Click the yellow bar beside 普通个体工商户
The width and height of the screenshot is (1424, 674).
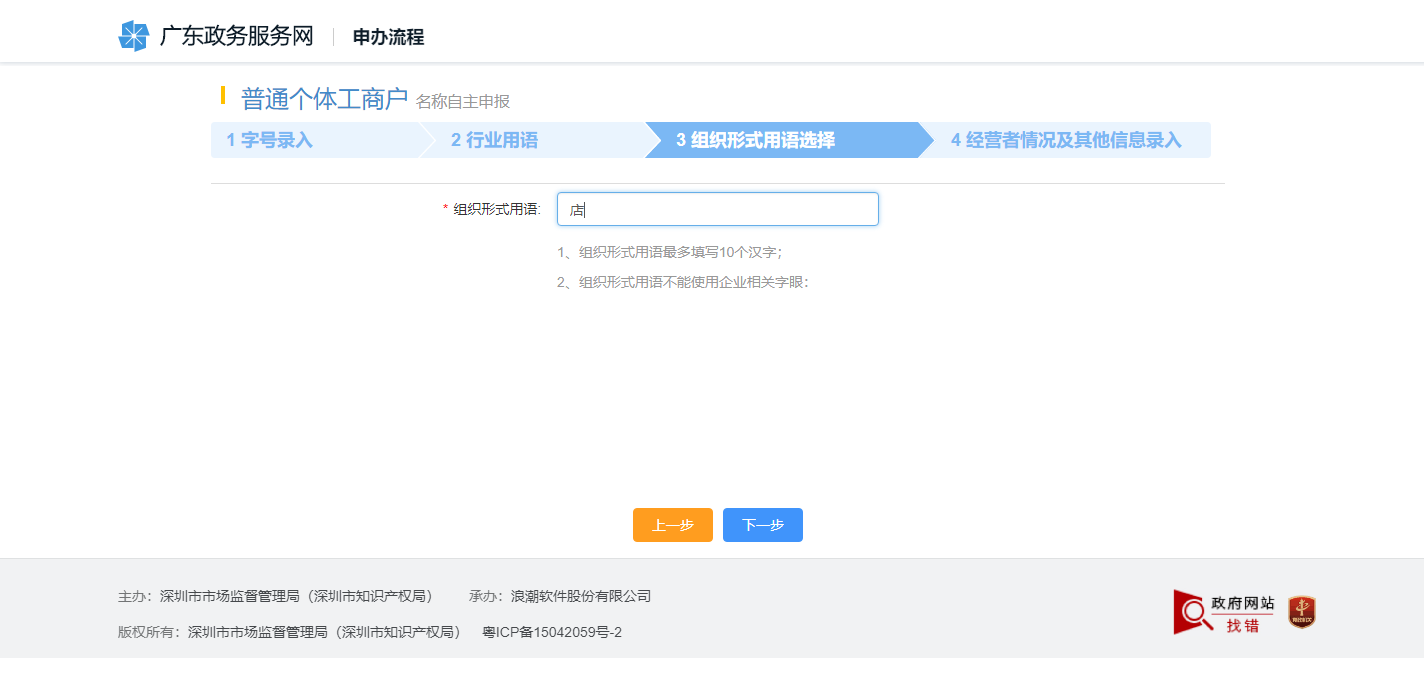(224, 98)
